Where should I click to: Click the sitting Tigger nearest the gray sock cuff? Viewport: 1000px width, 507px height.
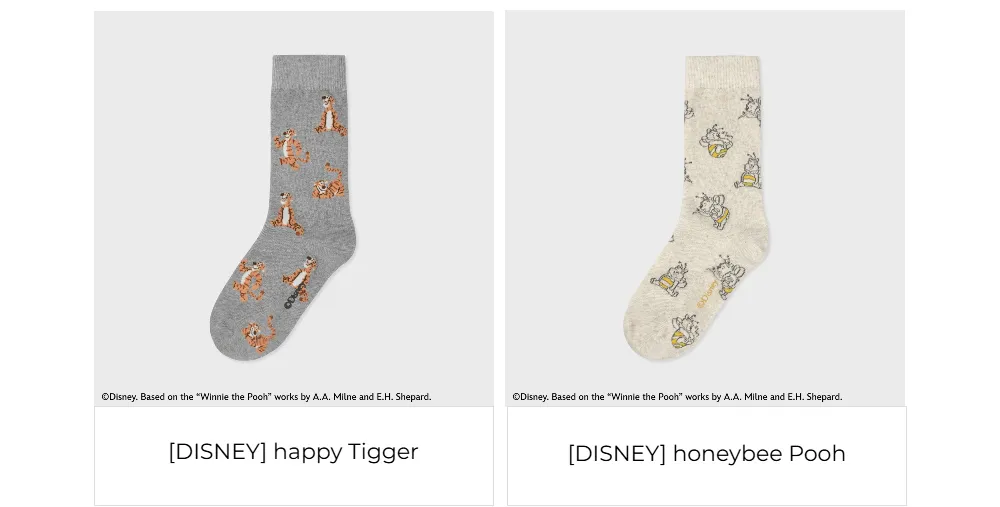[x=331, y=115]
